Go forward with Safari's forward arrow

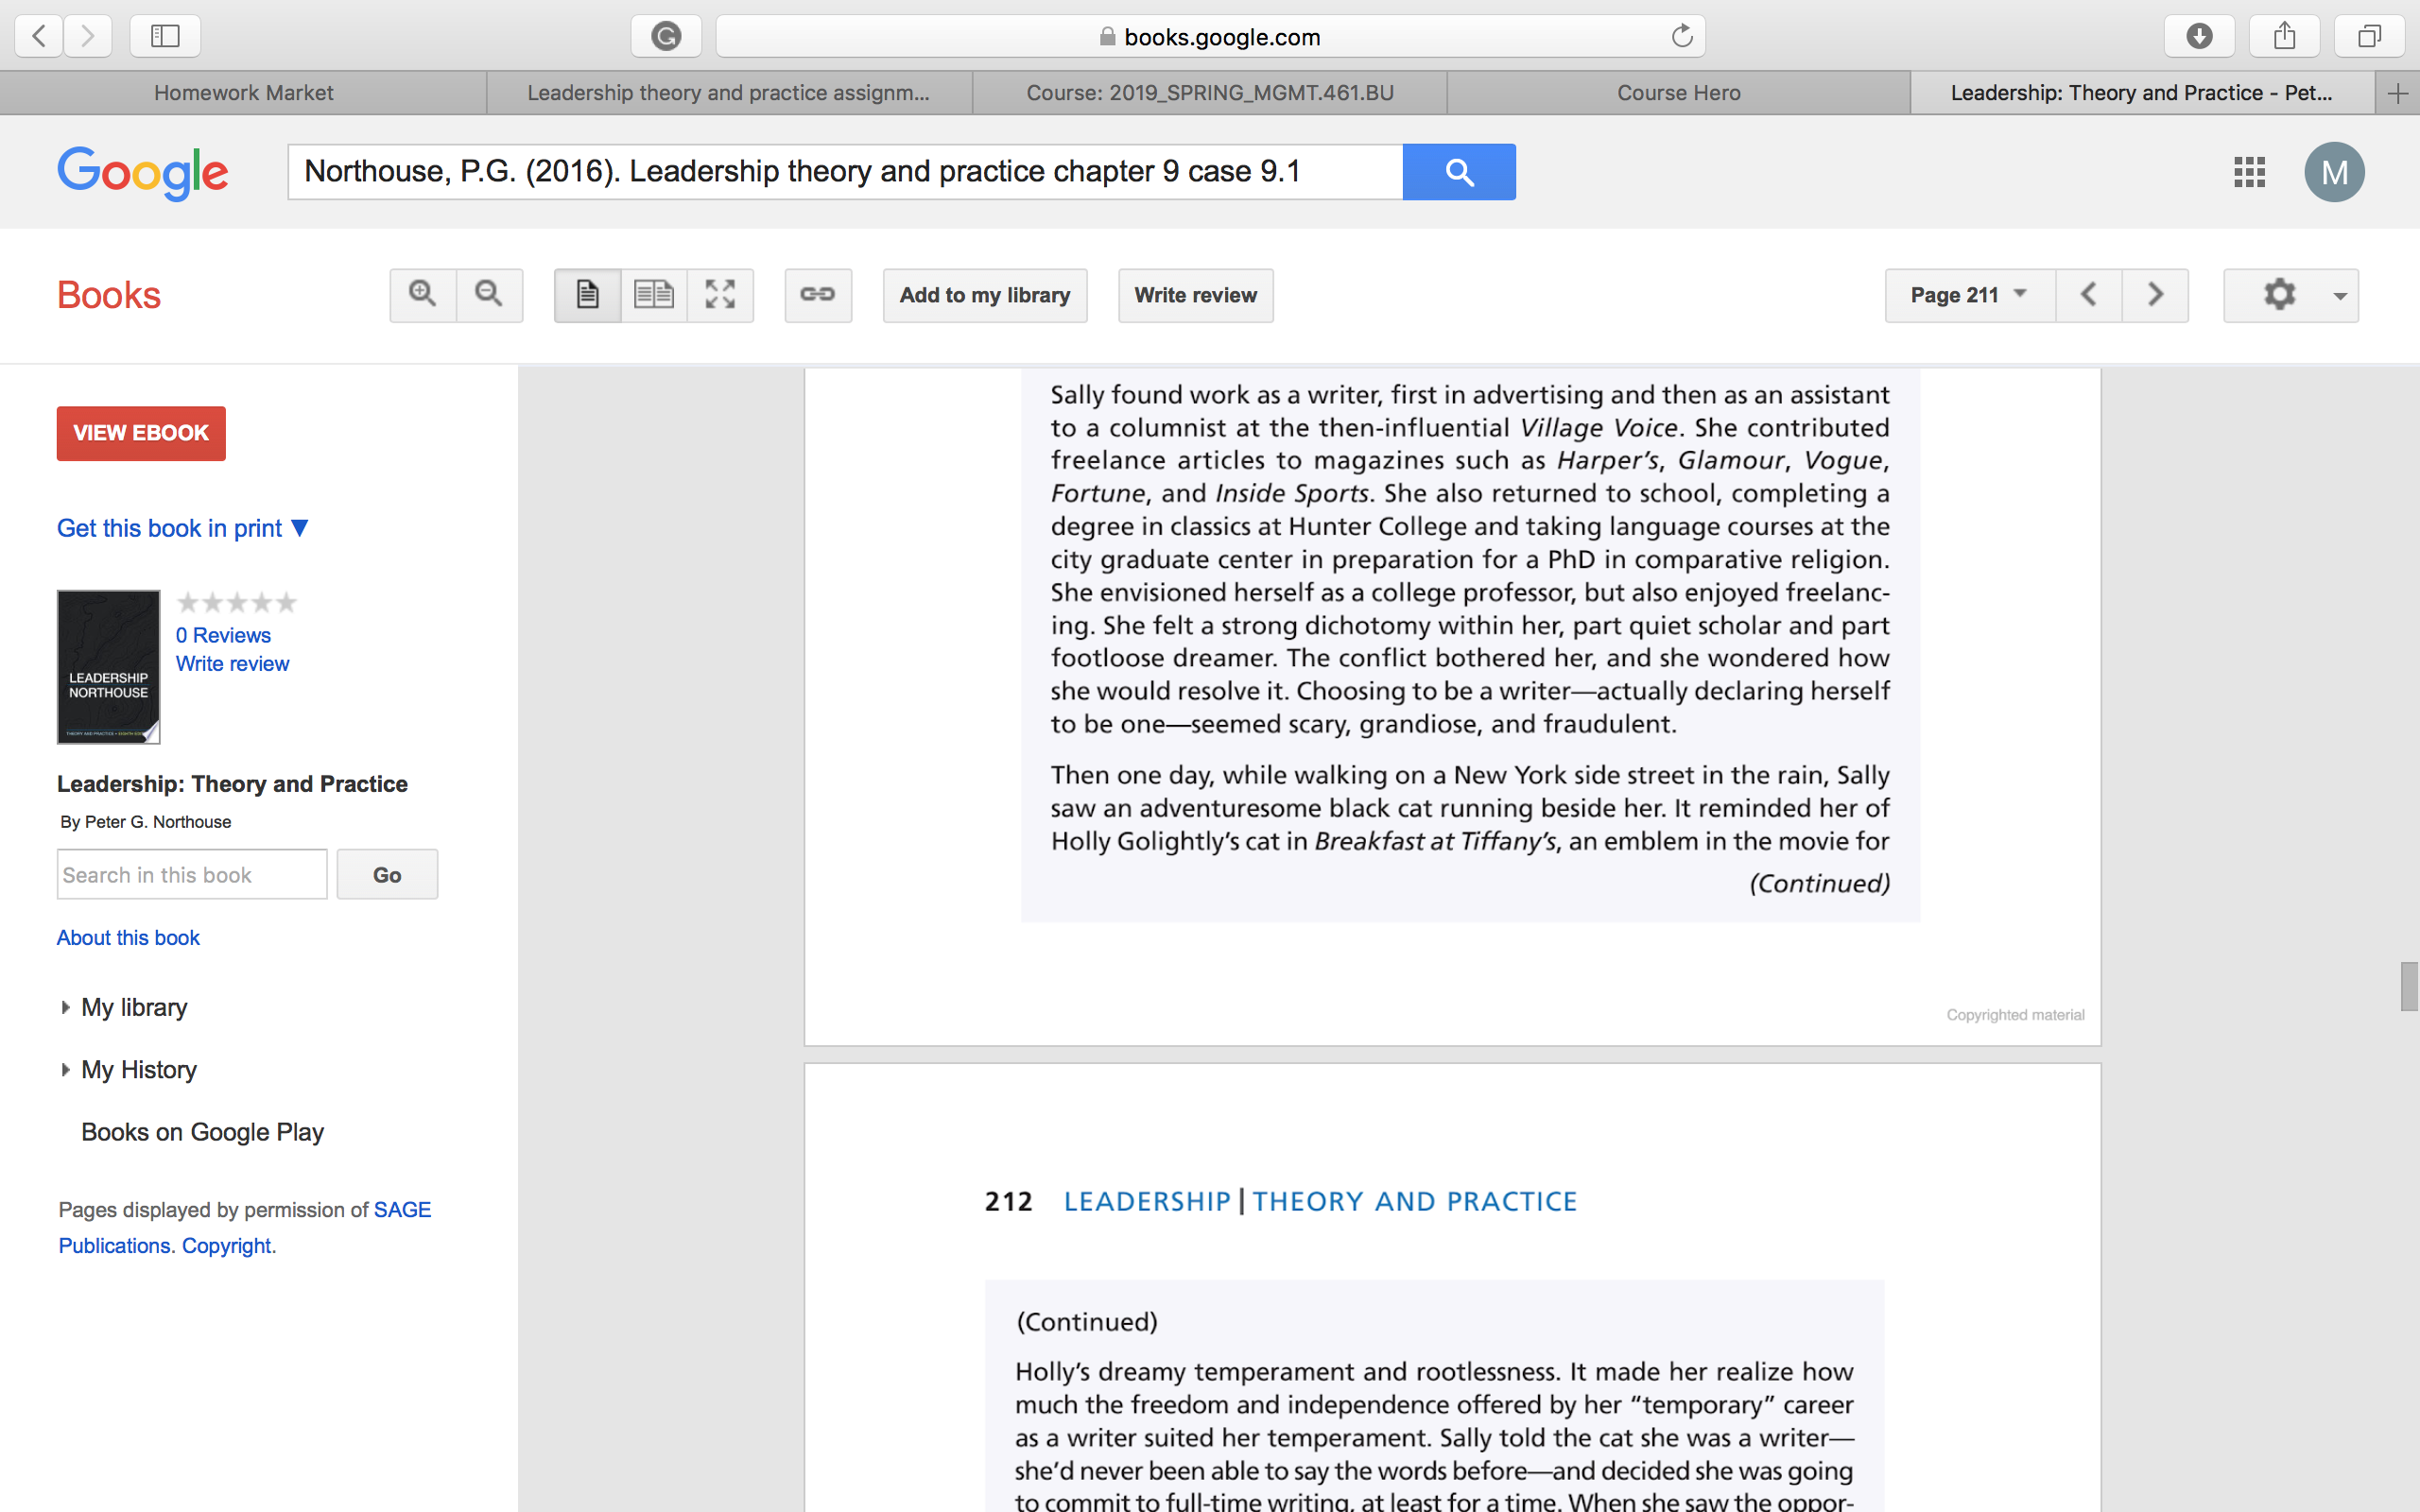tap(88, 36)
